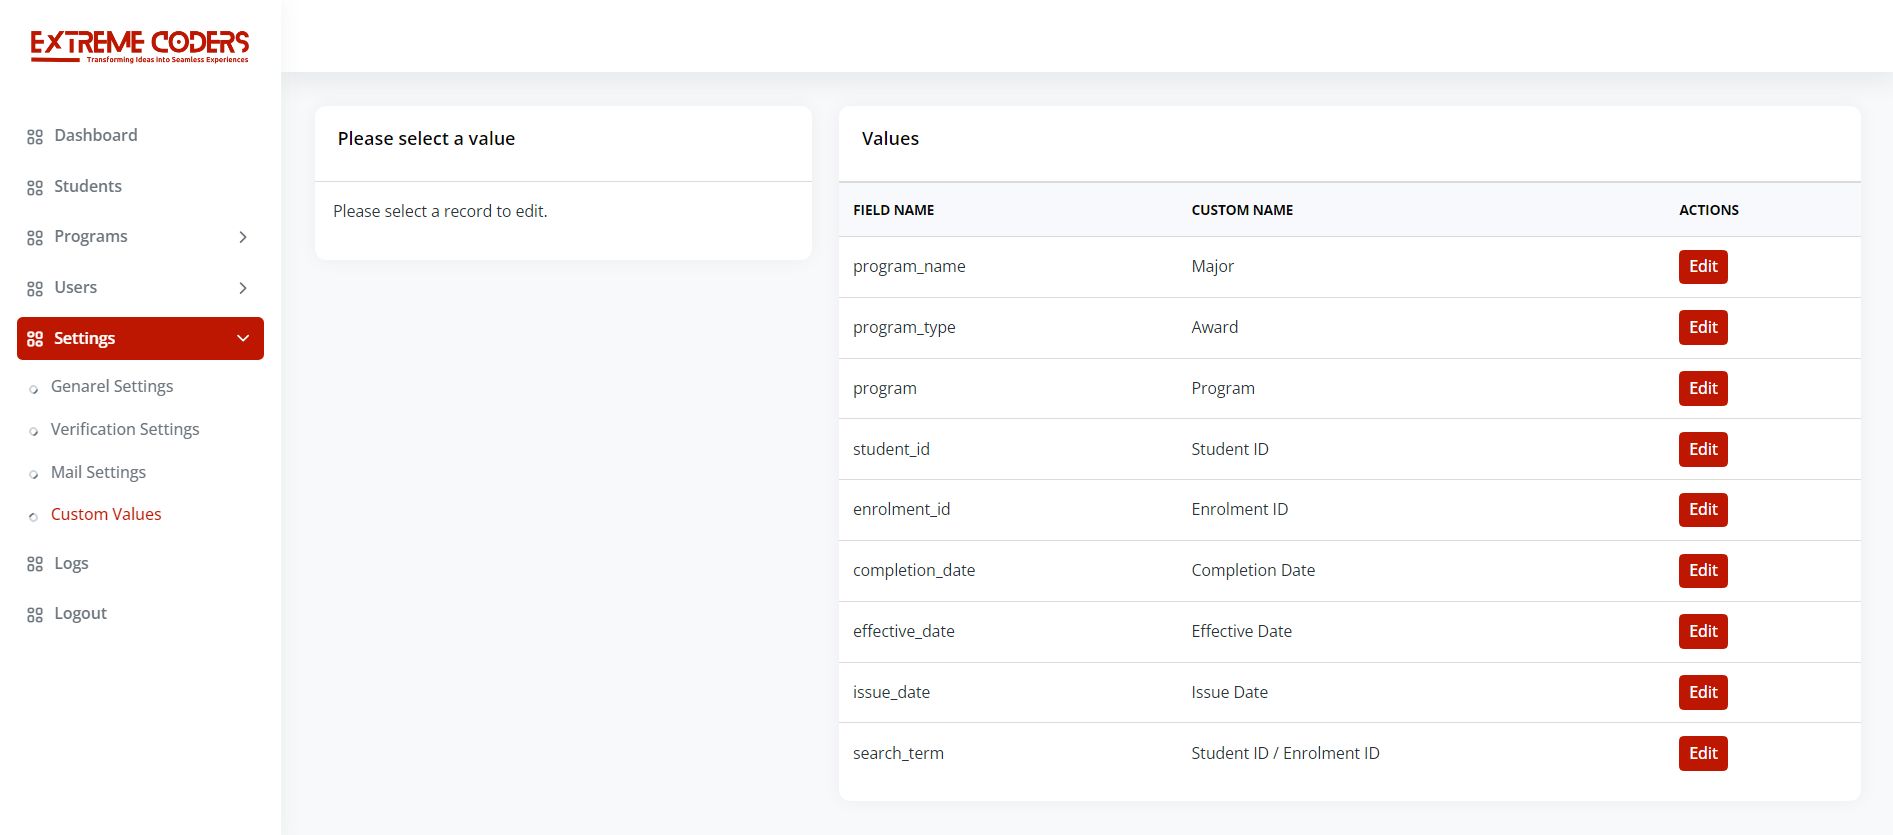Click the Students grid icon in sidebar
The width and height of the screenshot is (1893, 835).
[35, 188]
